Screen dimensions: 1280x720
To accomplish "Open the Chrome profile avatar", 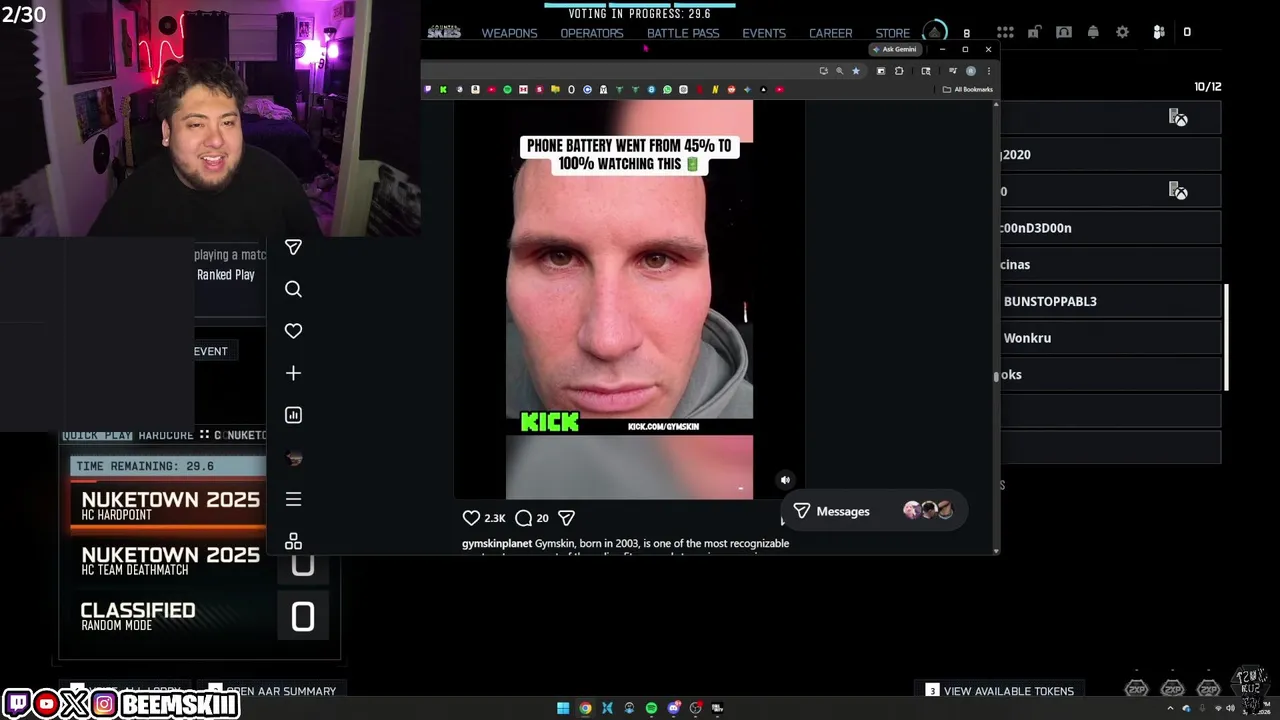I will [x=970, y=71].
